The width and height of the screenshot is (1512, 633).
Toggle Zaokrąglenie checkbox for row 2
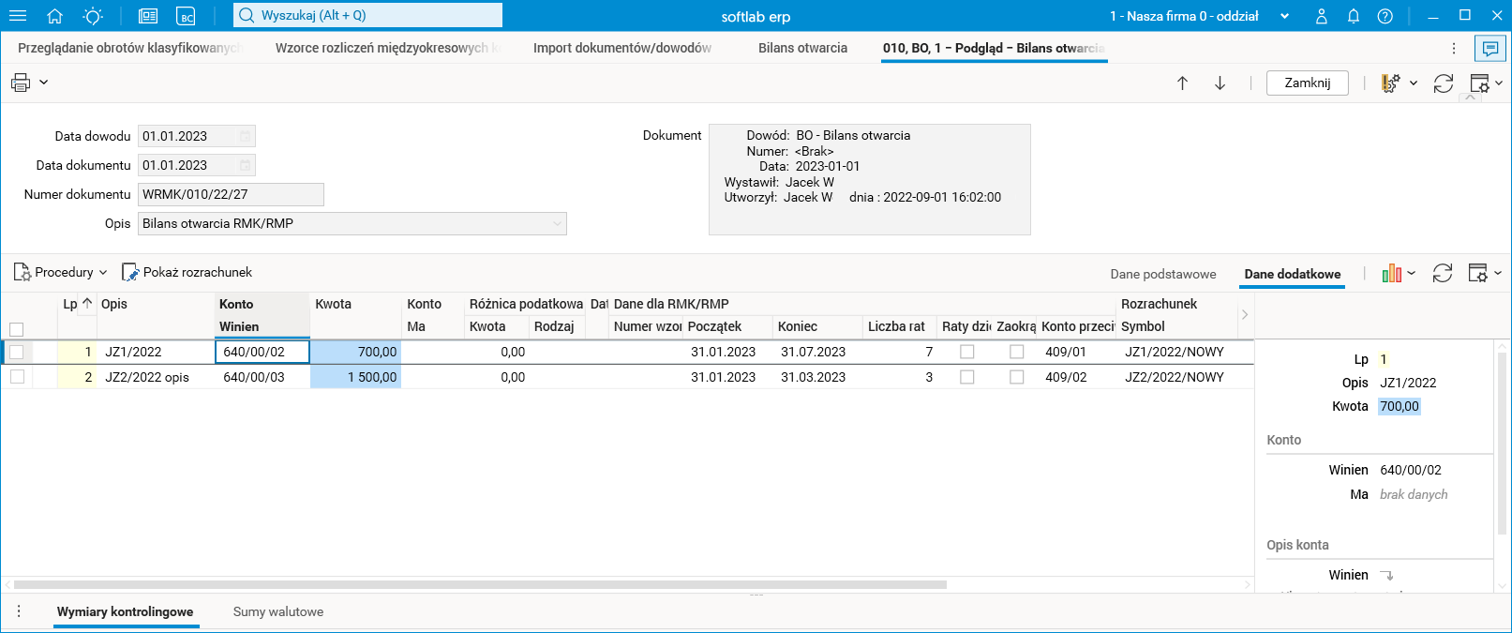1017,377
